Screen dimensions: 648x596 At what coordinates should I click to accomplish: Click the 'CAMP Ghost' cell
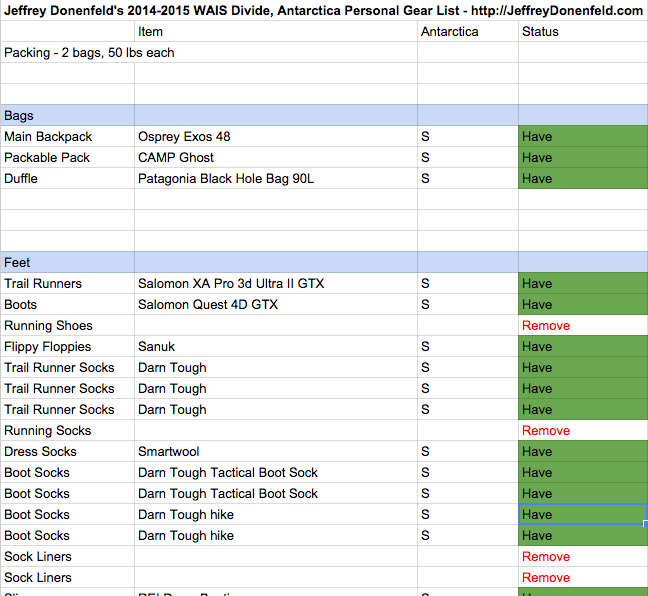pos(276,157)
